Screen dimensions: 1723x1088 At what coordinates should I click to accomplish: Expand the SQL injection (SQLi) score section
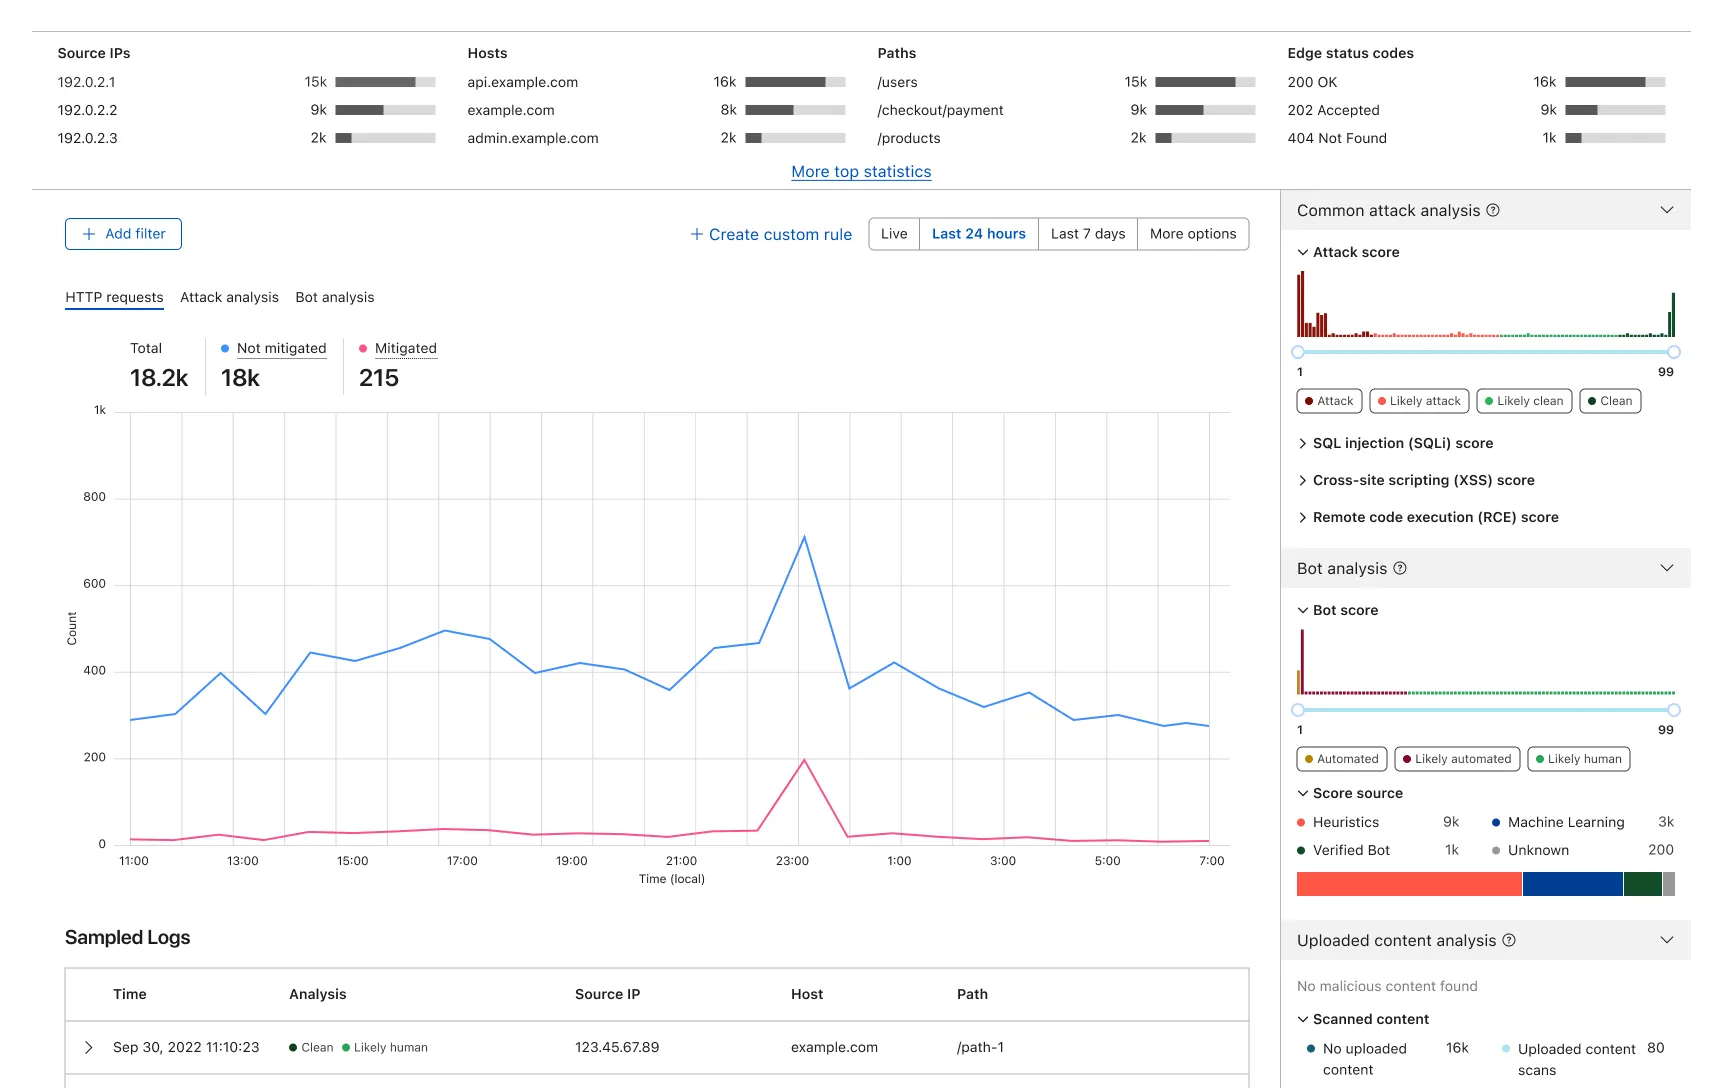tap(1402, 443)
